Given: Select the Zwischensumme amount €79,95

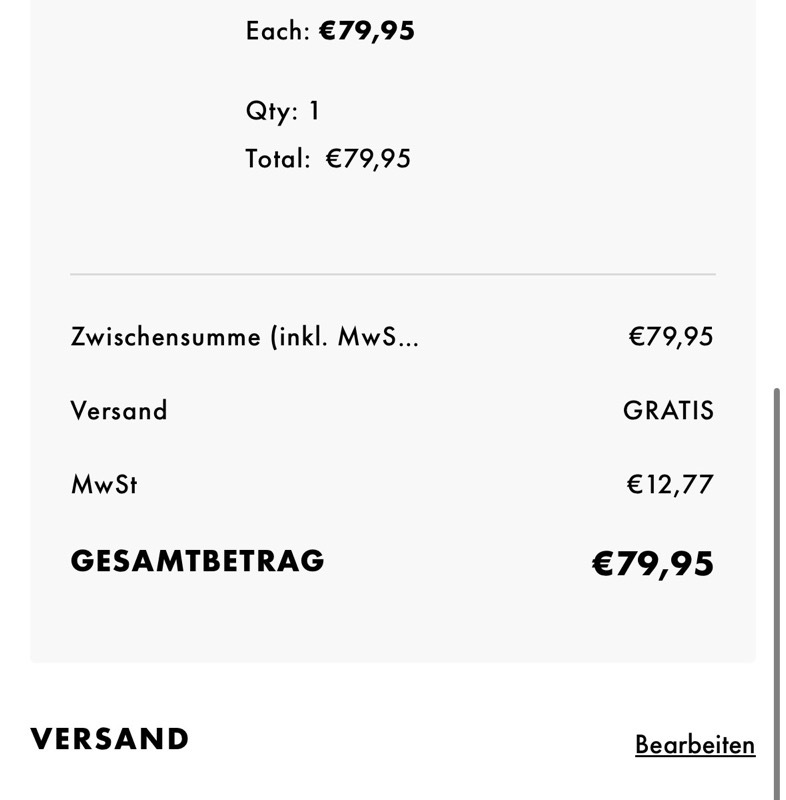Looking at the screenshot, I should [x=671, y=337].
